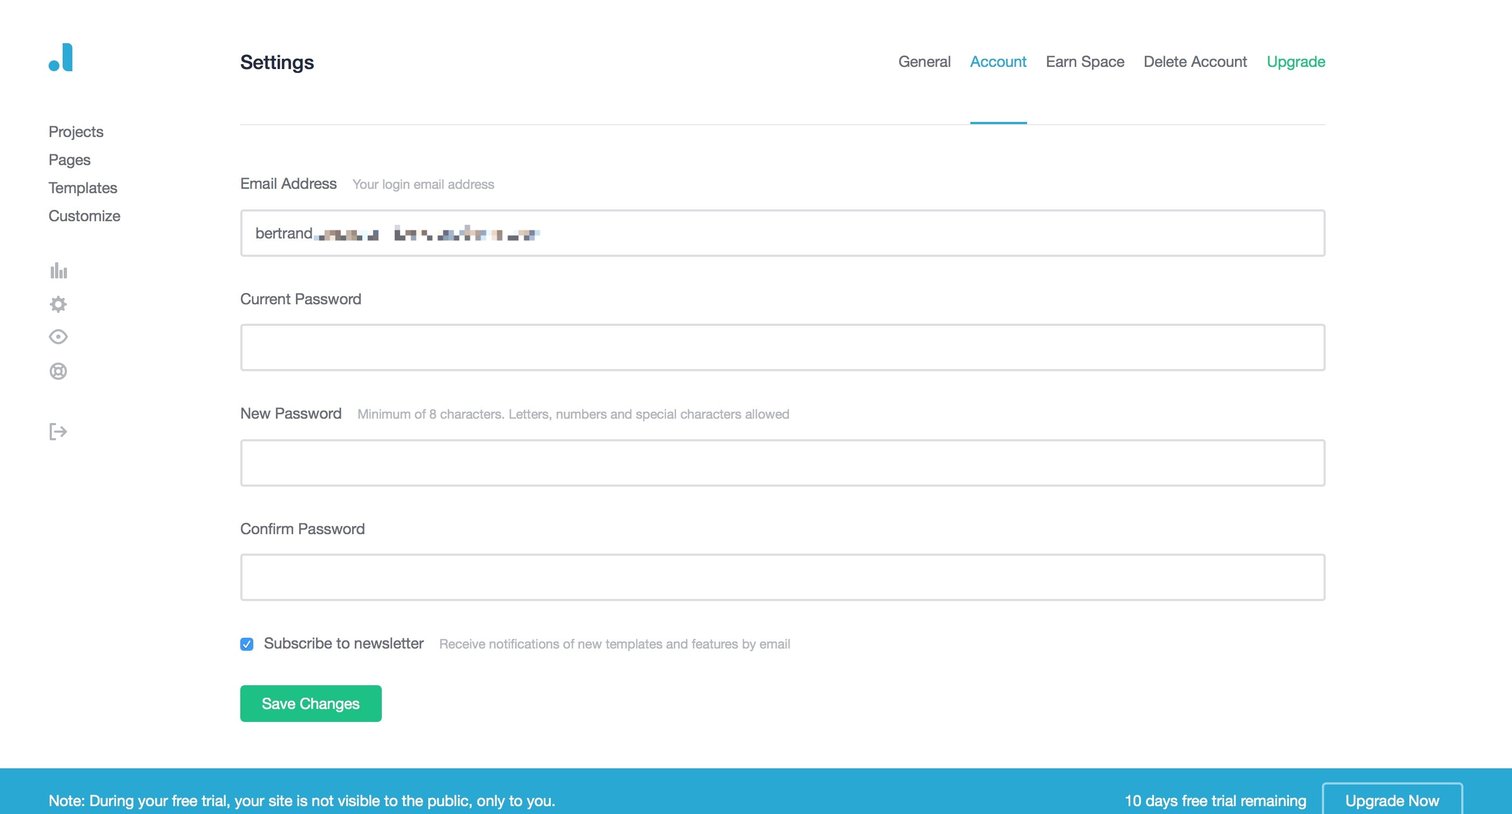Switch to the General tab
Image resolution: width=1512 pixels, height=814 pixels.
click(924, 62)
